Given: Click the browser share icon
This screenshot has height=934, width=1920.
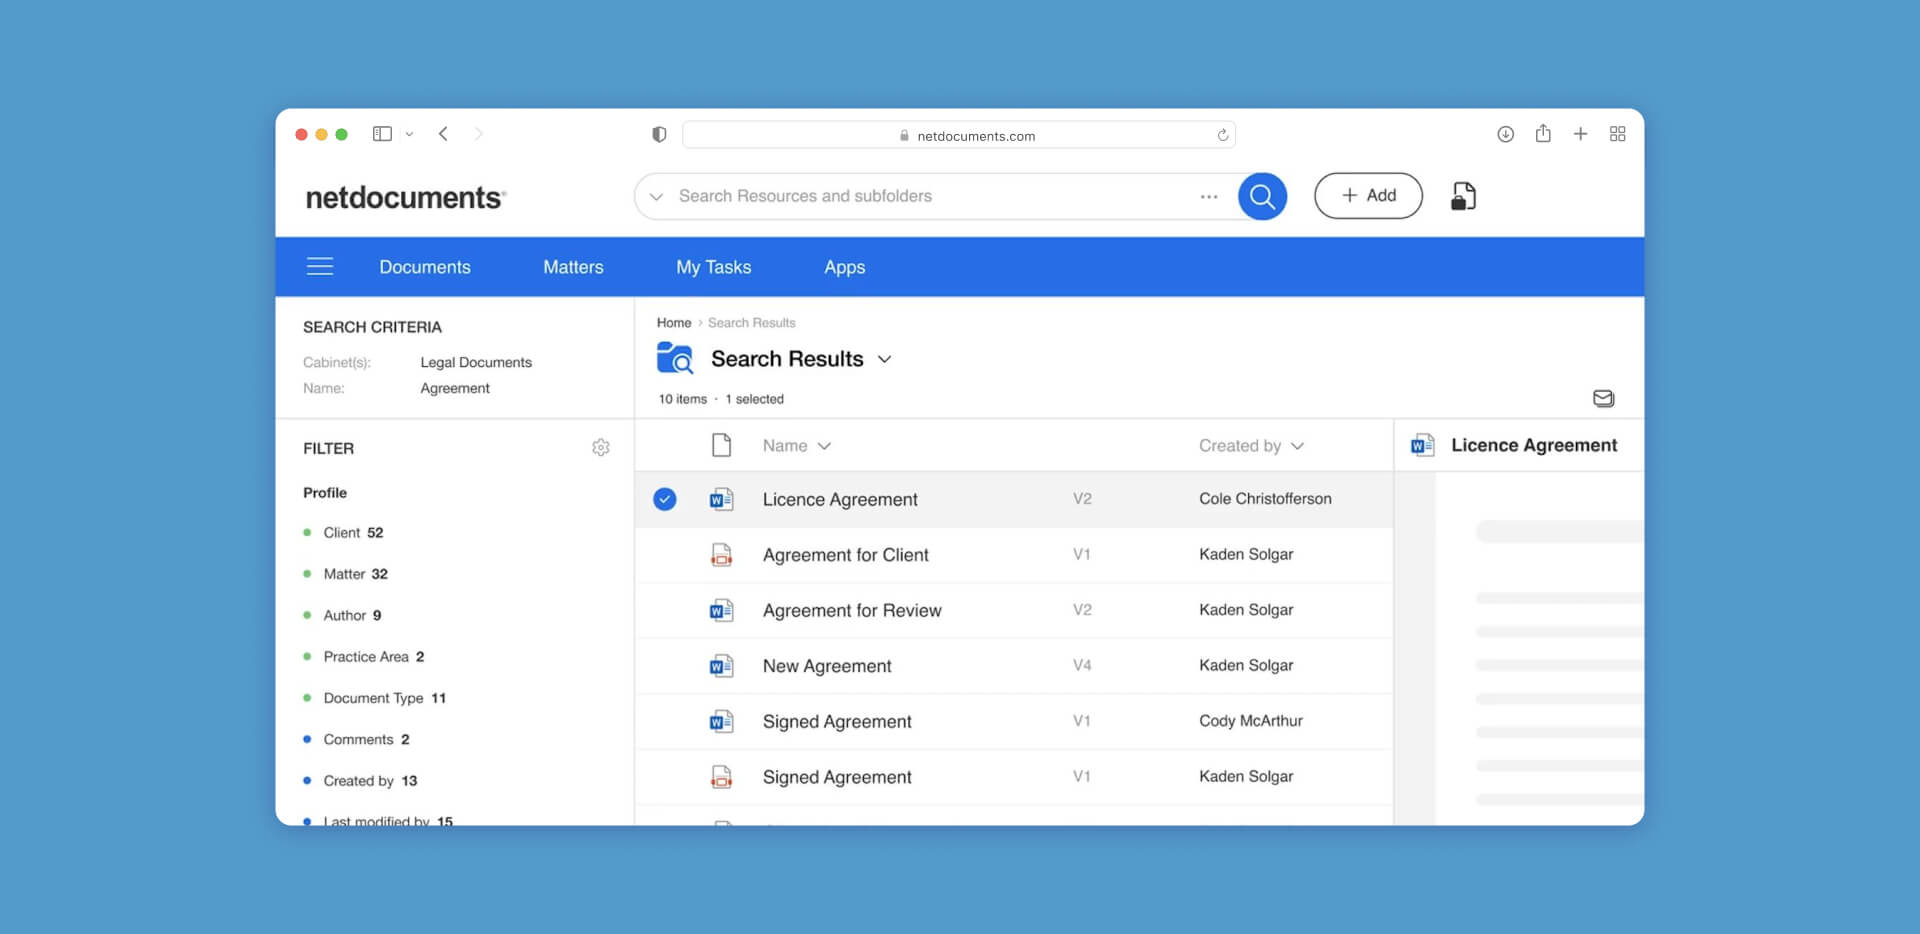Looking at the screenshot, I should point(1543,133).
